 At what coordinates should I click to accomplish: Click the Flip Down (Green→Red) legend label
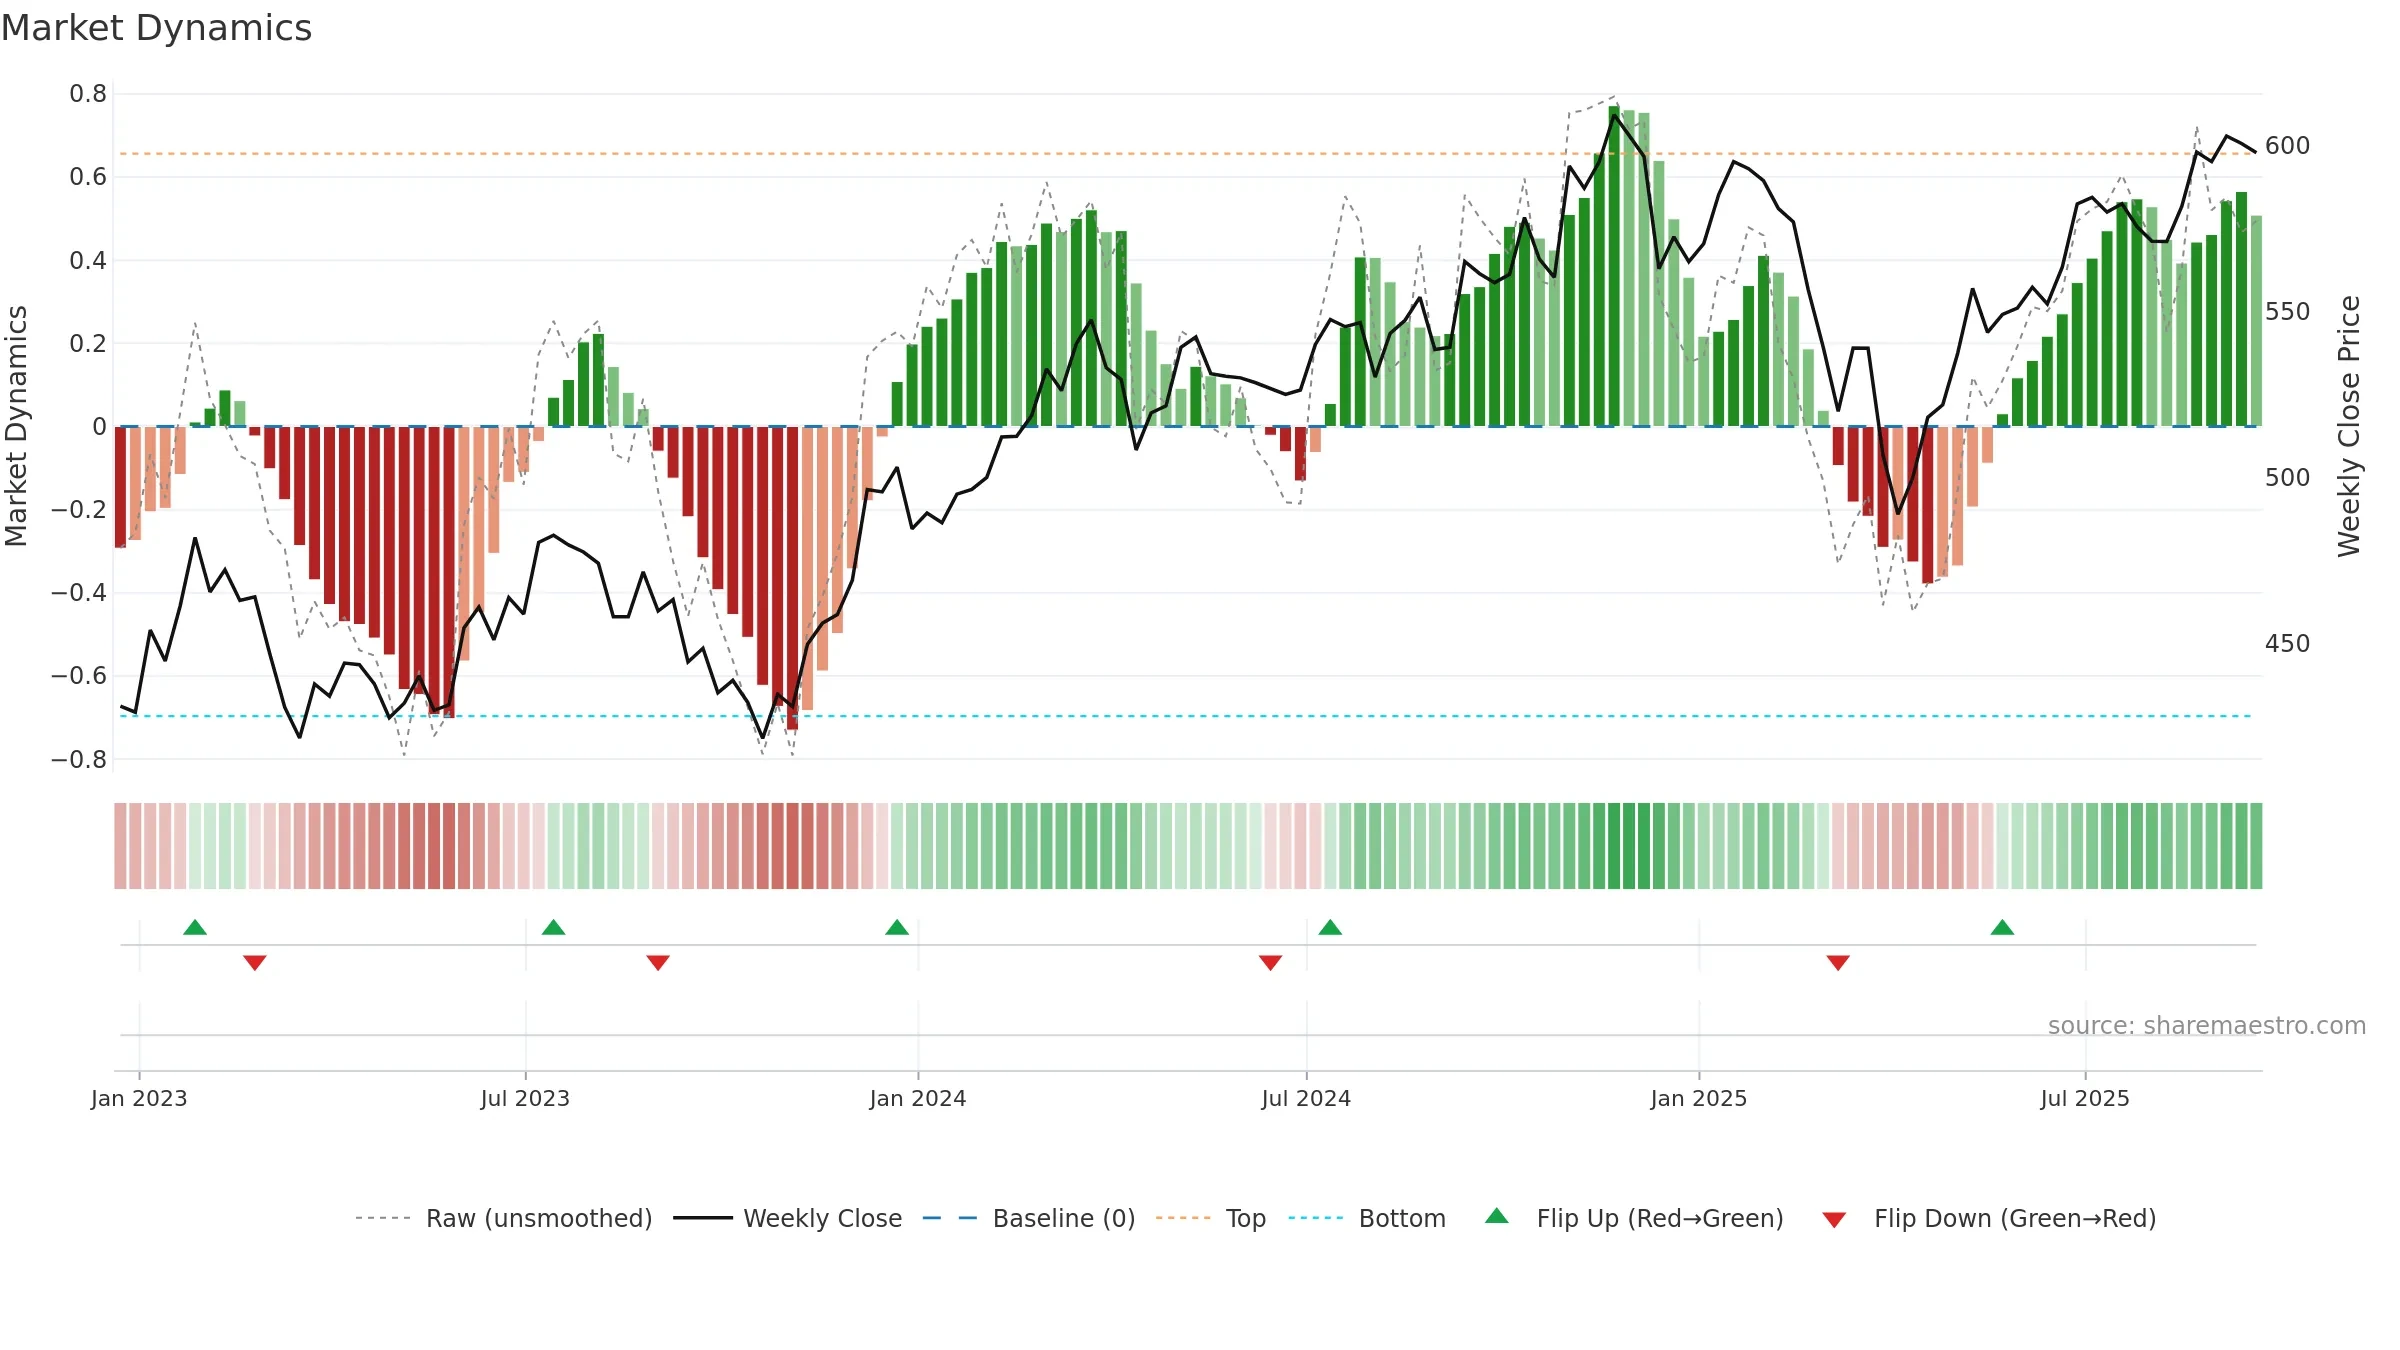click(2015, 1218)
